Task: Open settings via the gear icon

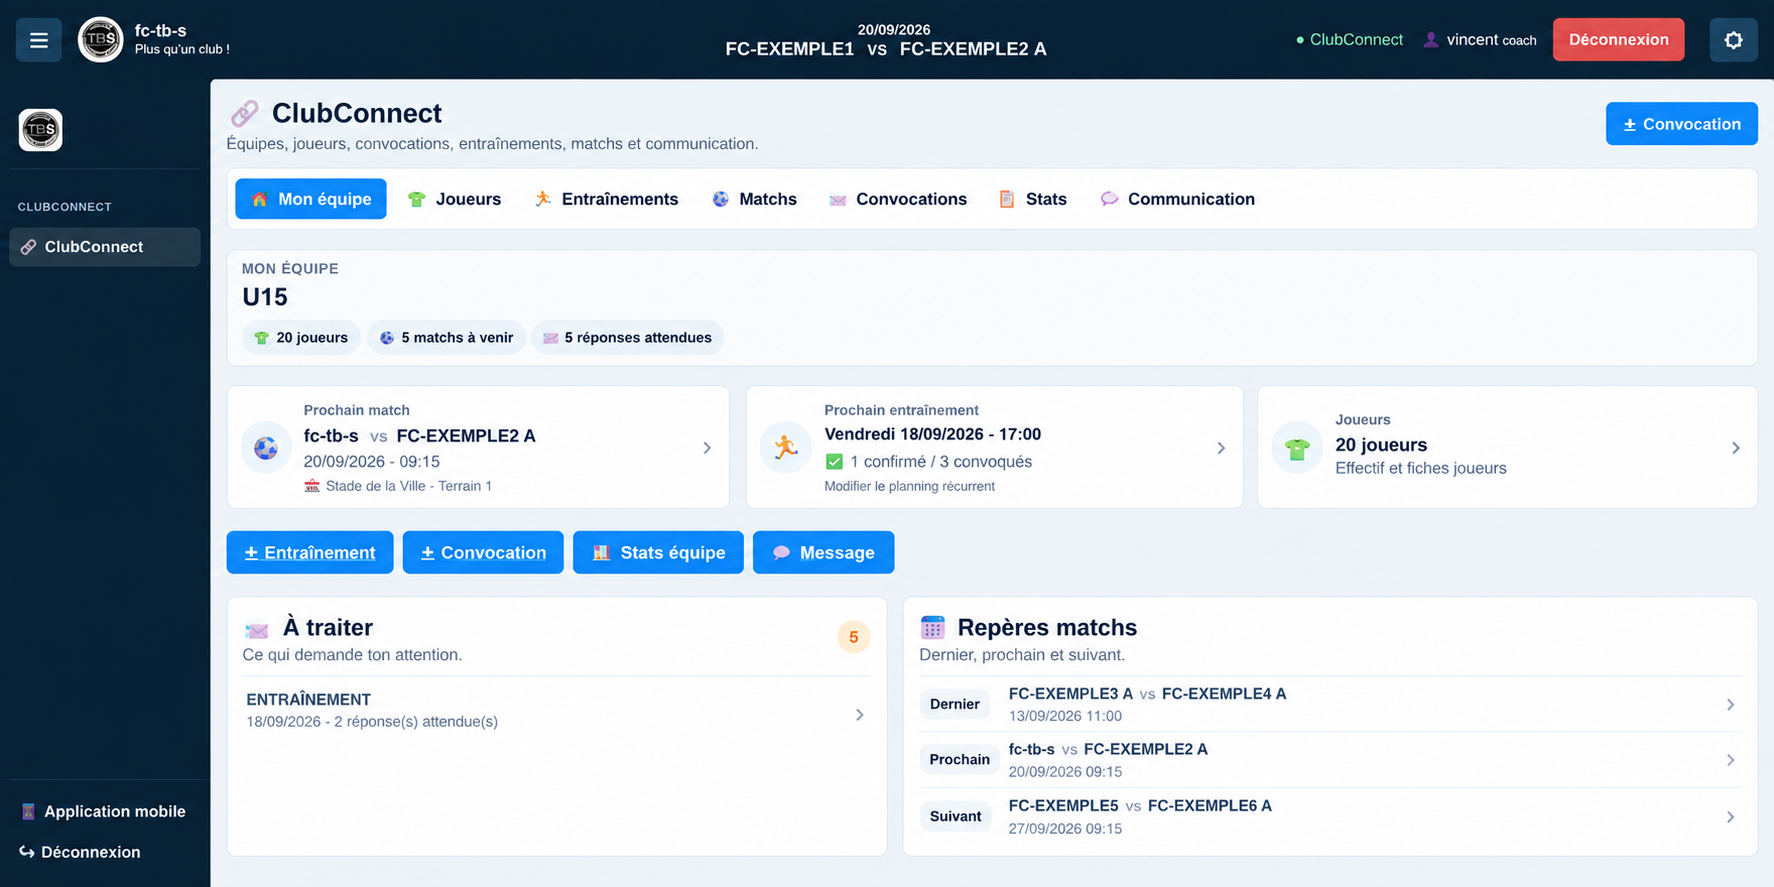Action: pyautogui.click(x=1733, y=40)
